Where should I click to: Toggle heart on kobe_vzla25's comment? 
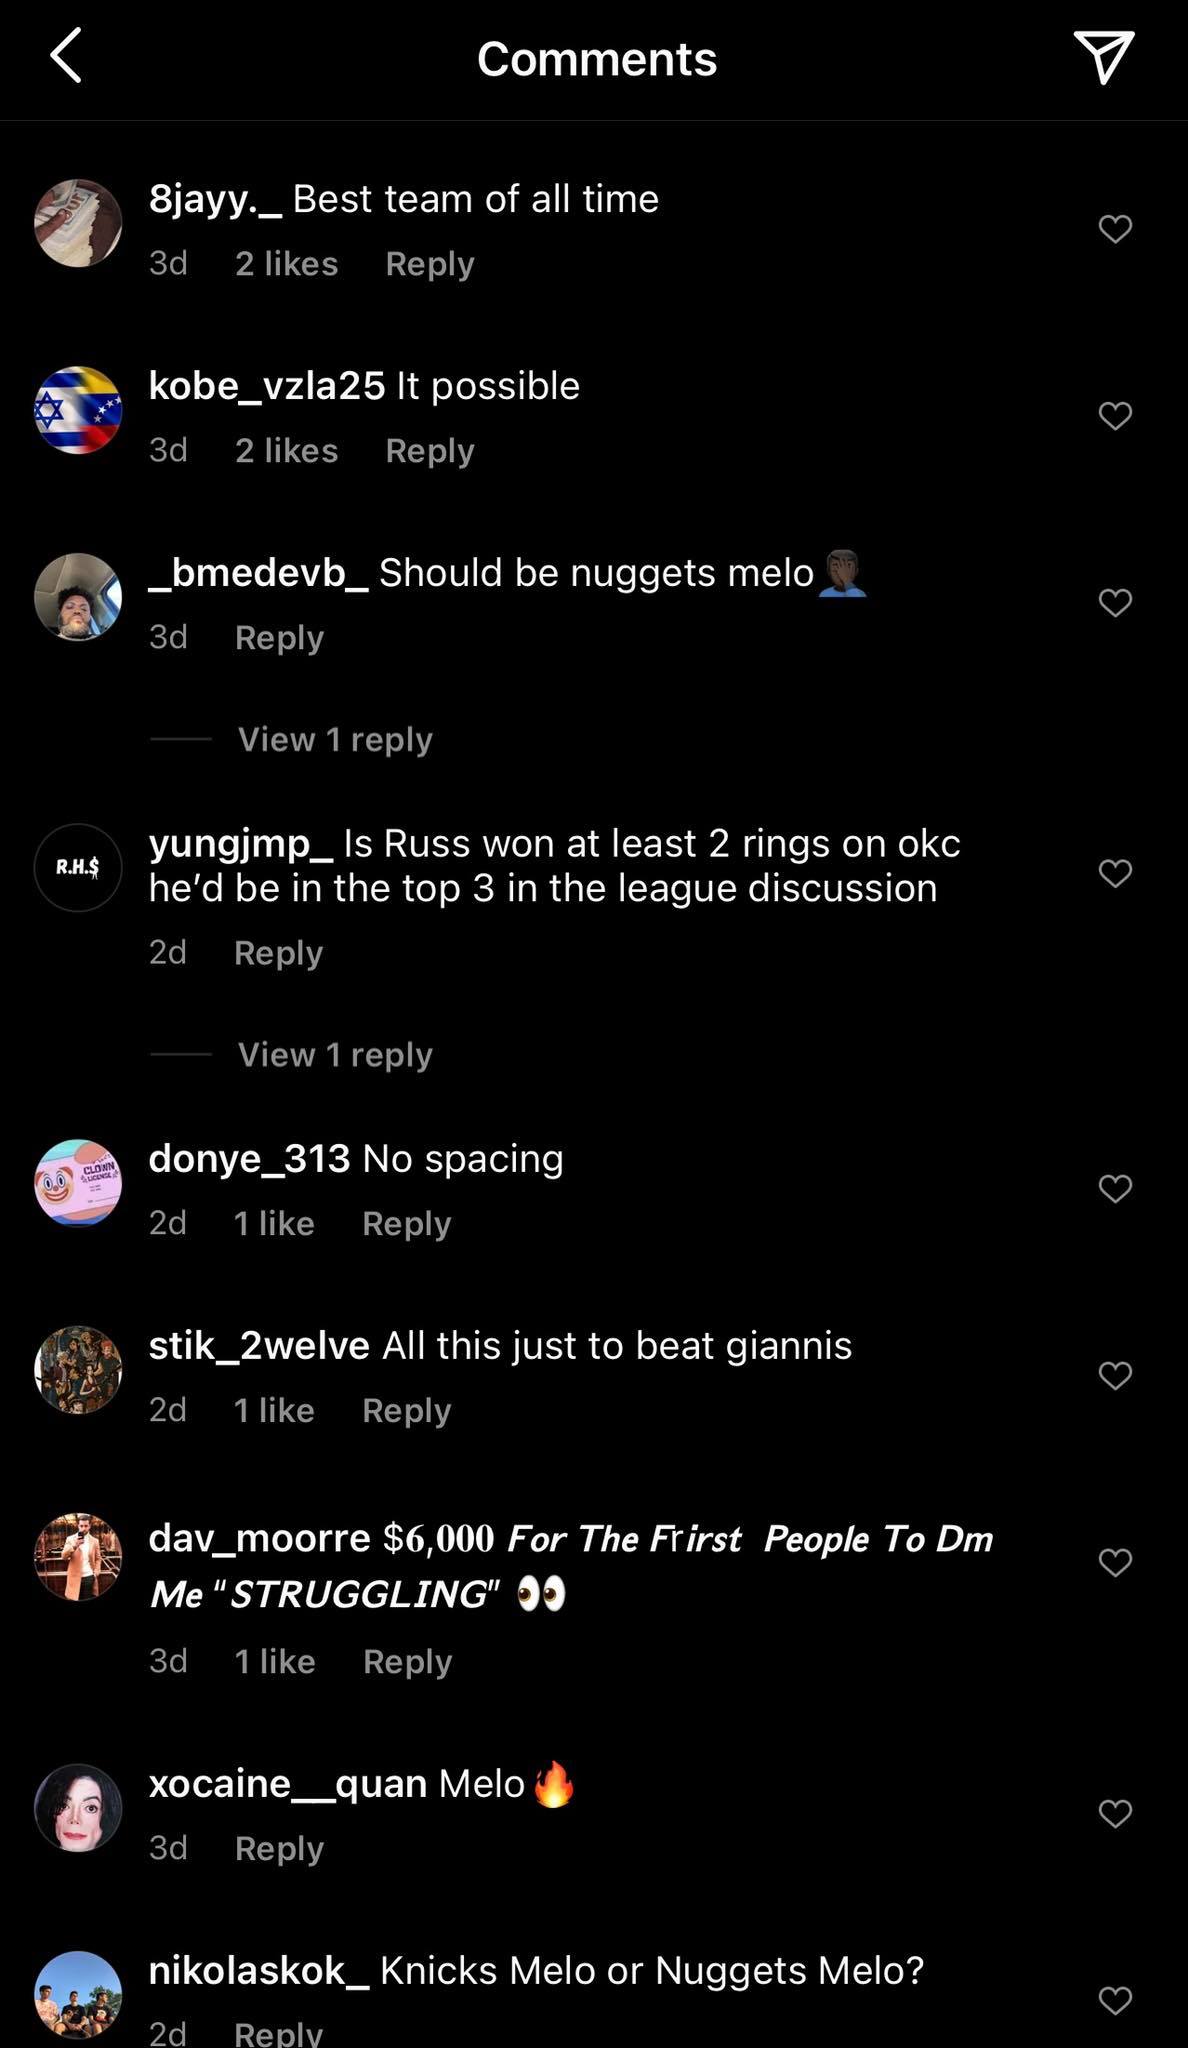coord(1115,415)
